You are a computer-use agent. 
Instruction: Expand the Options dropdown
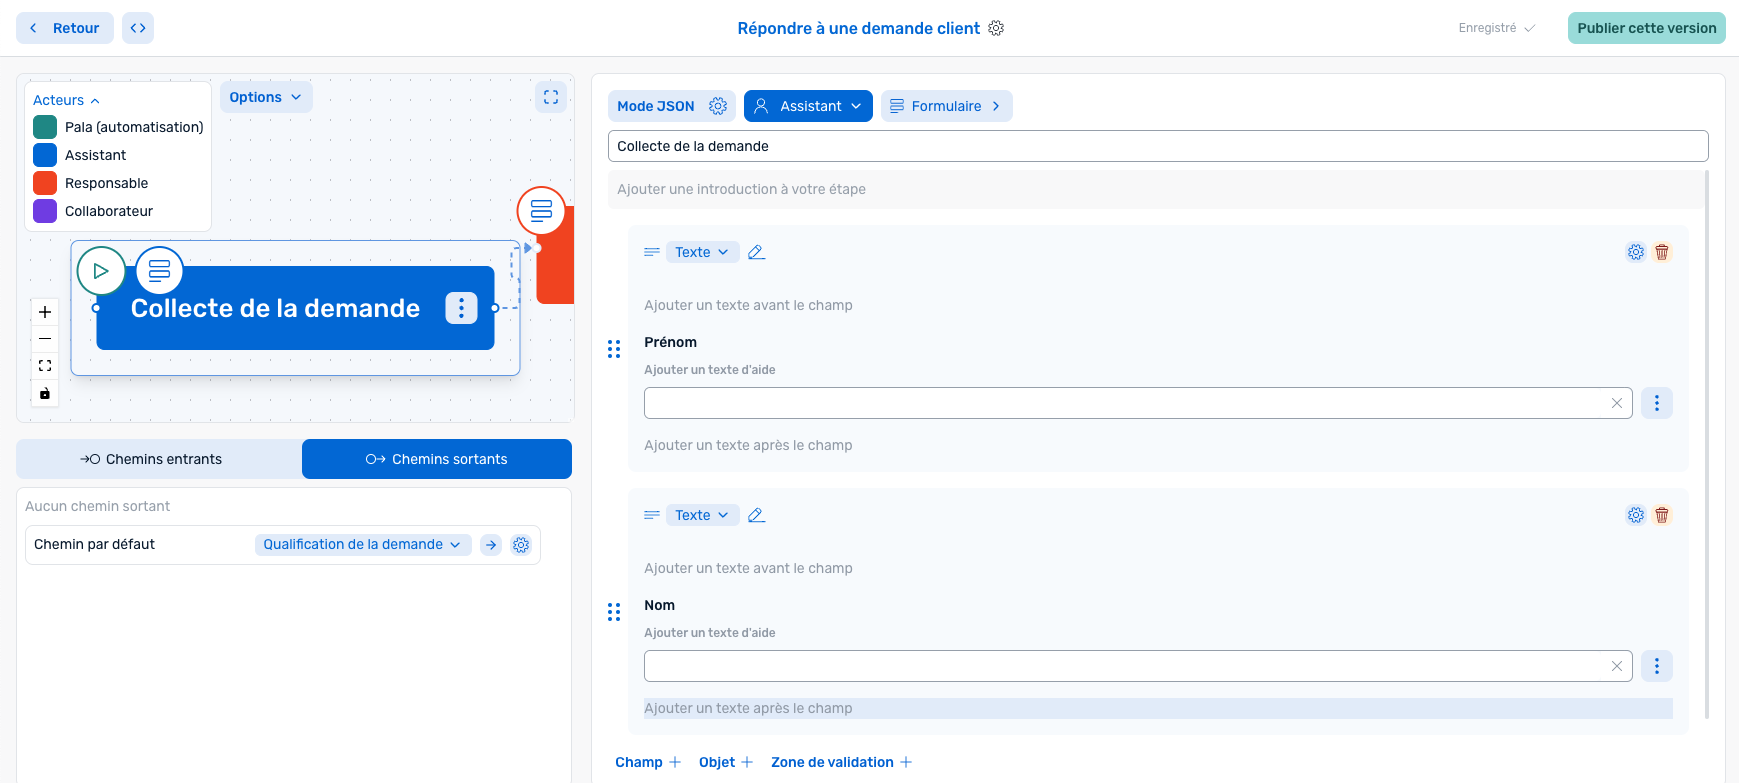click(265, 97)
